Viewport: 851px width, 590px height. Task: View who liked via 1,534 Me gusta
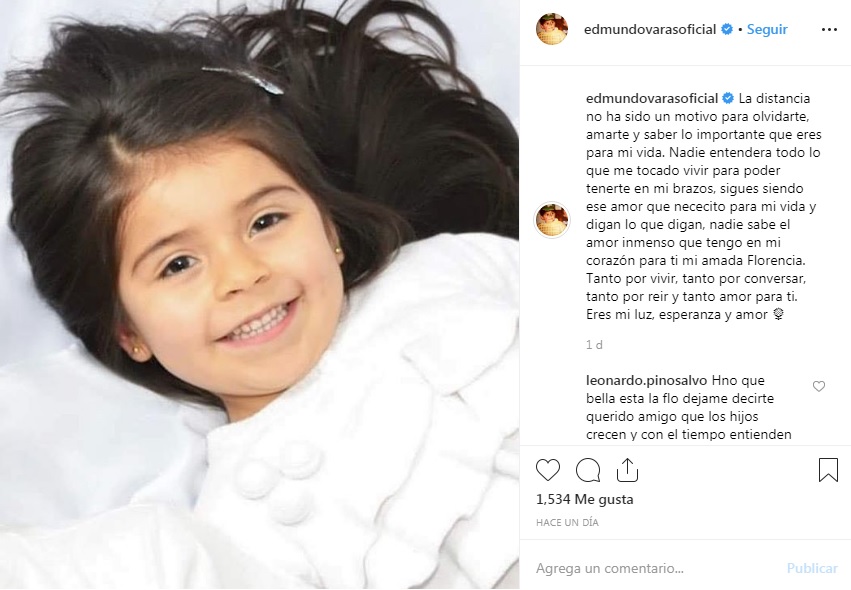585,499
